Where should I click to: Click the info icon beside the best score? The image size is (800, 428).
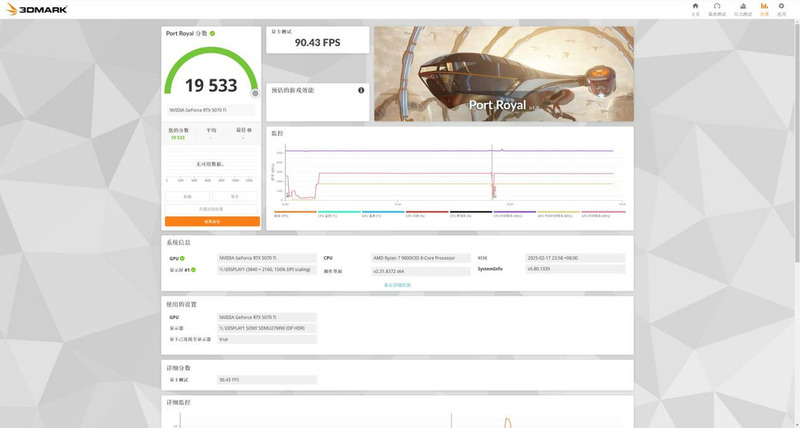point(249,130)
